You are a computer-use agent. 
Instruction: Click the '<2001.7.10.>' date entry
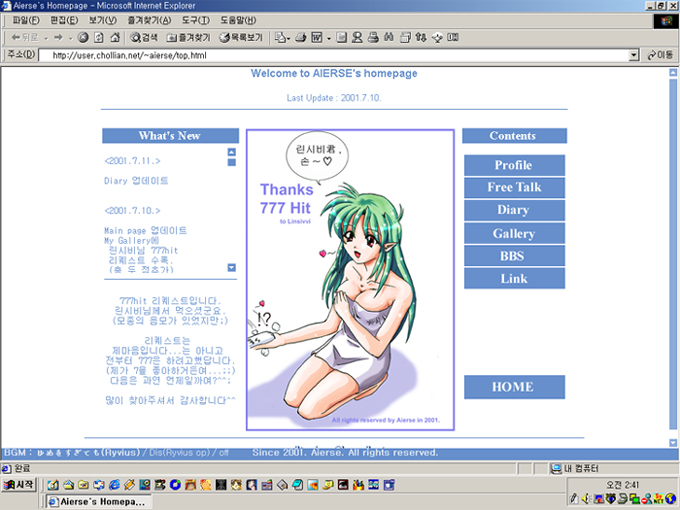click(132, 211)
